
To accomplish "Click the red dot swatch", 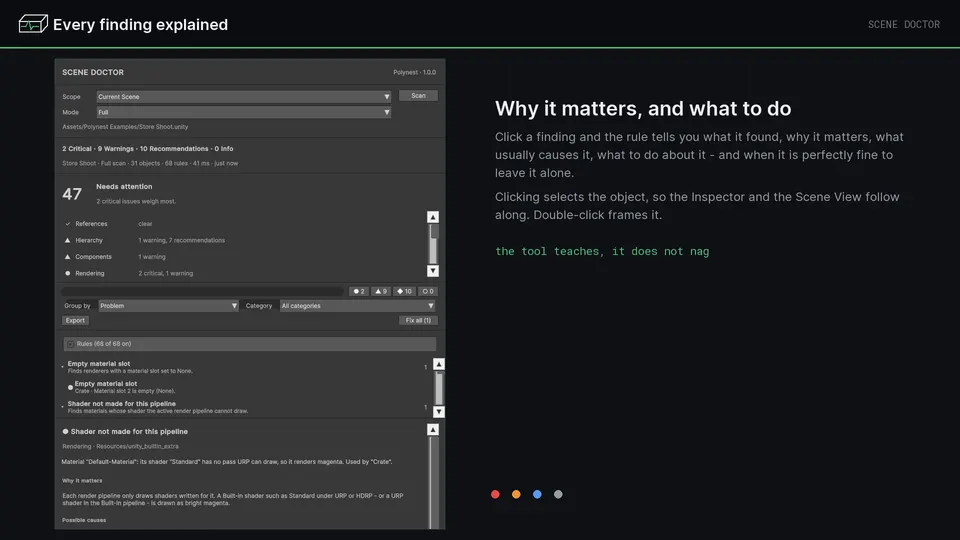I will click(495, 494).
